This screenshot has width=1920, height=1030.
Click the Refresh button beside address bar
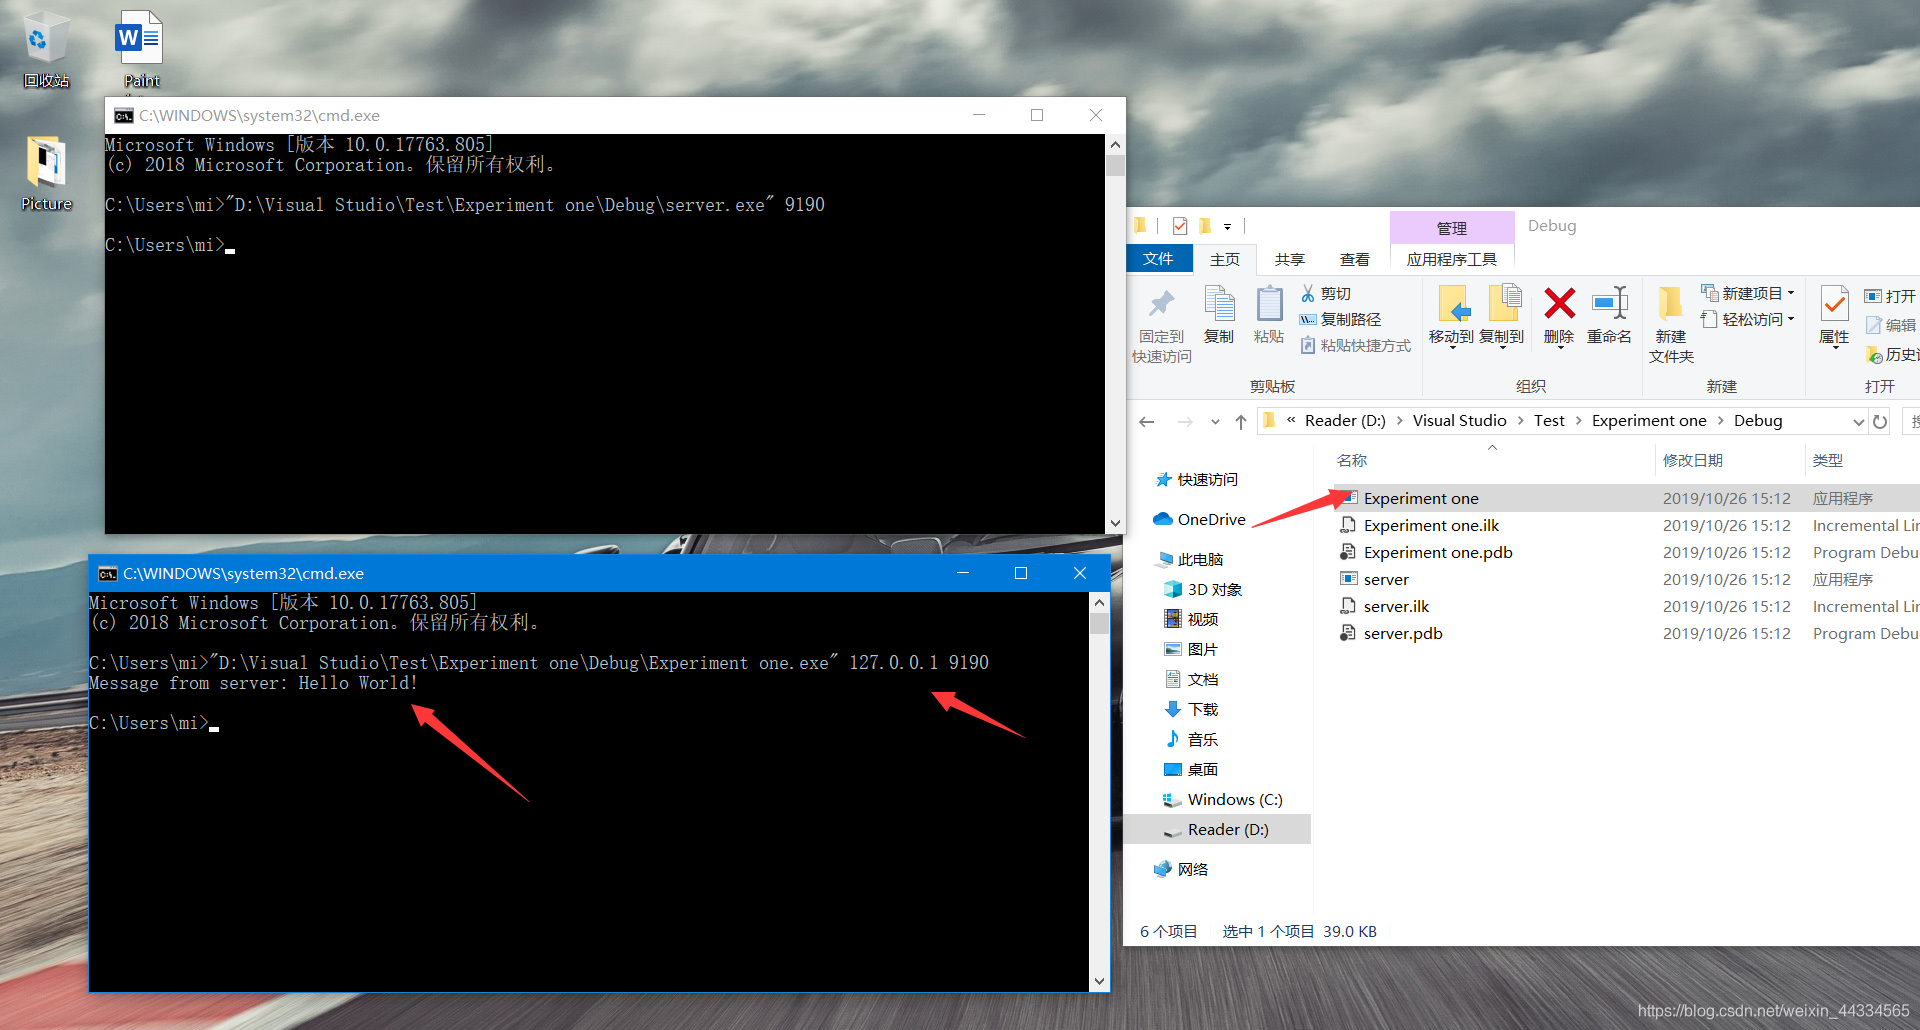click(1880, 422)
